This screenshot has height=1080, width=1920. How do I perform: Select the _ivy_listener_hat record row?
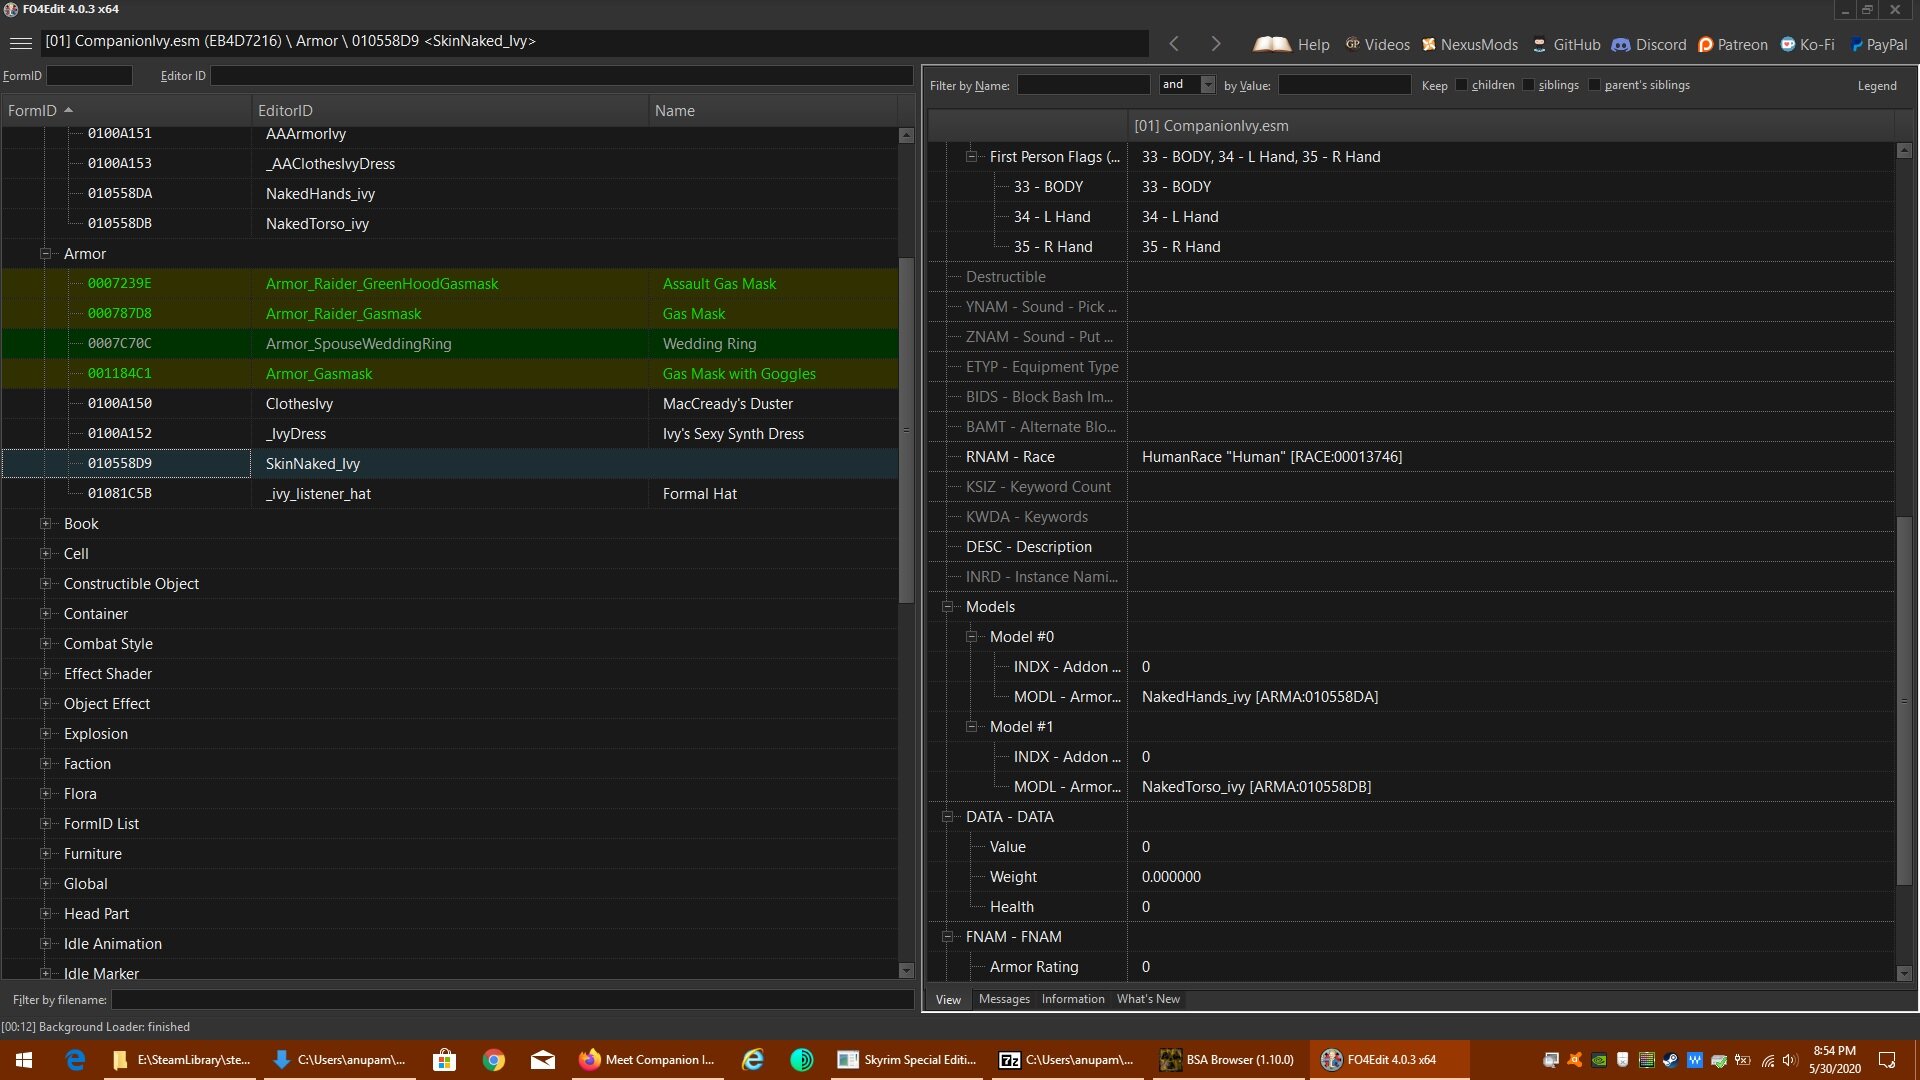pos(450,494)
